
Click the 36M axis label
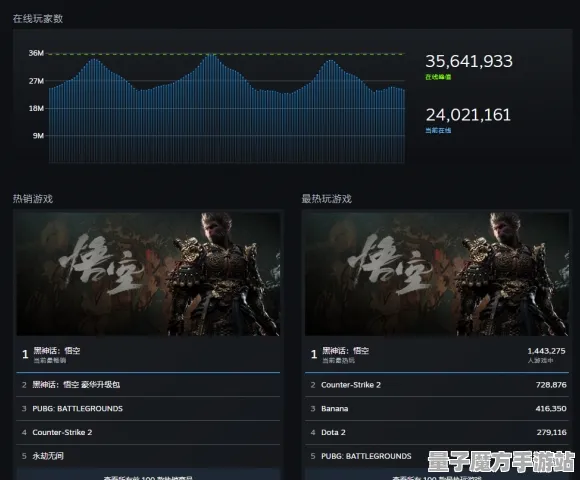tap(36, 53)
